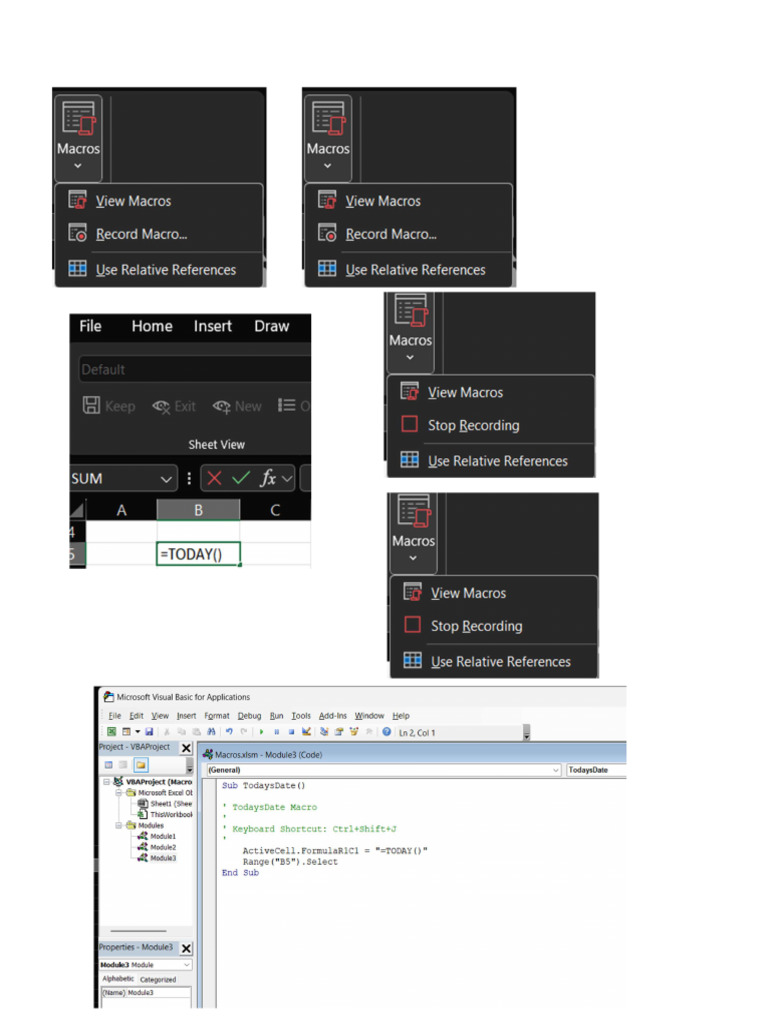
Task: Click the Reset stop icon in VBA toolbar
Action: tap(291, 731)
